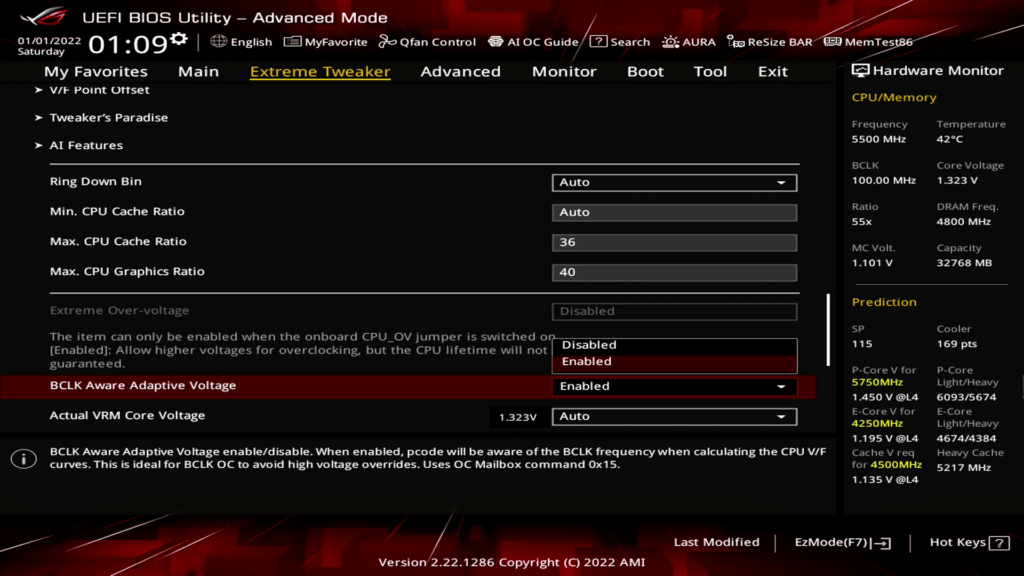Image resolution: width=1024 pixels, height=576 pixels.
Task: Click the ROG logo
Action: click(x=43, y=15)
